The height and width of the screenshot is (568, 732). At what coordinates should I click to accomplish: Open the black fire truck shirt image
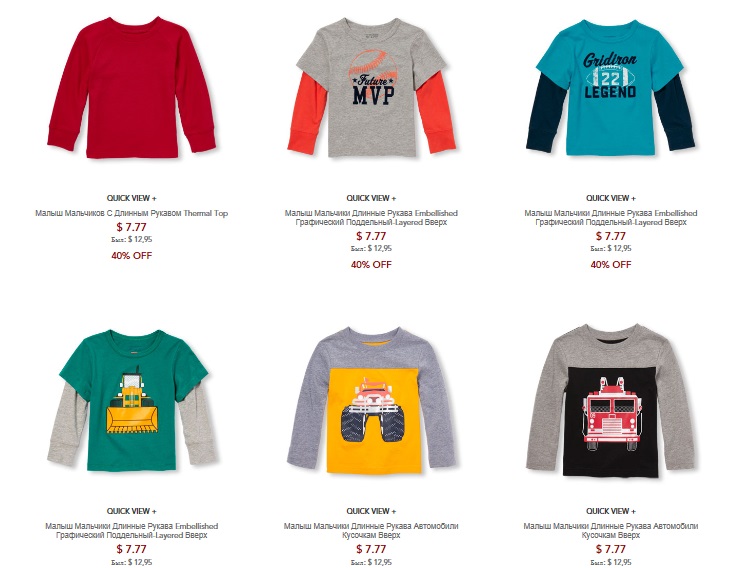click(611, 400)
